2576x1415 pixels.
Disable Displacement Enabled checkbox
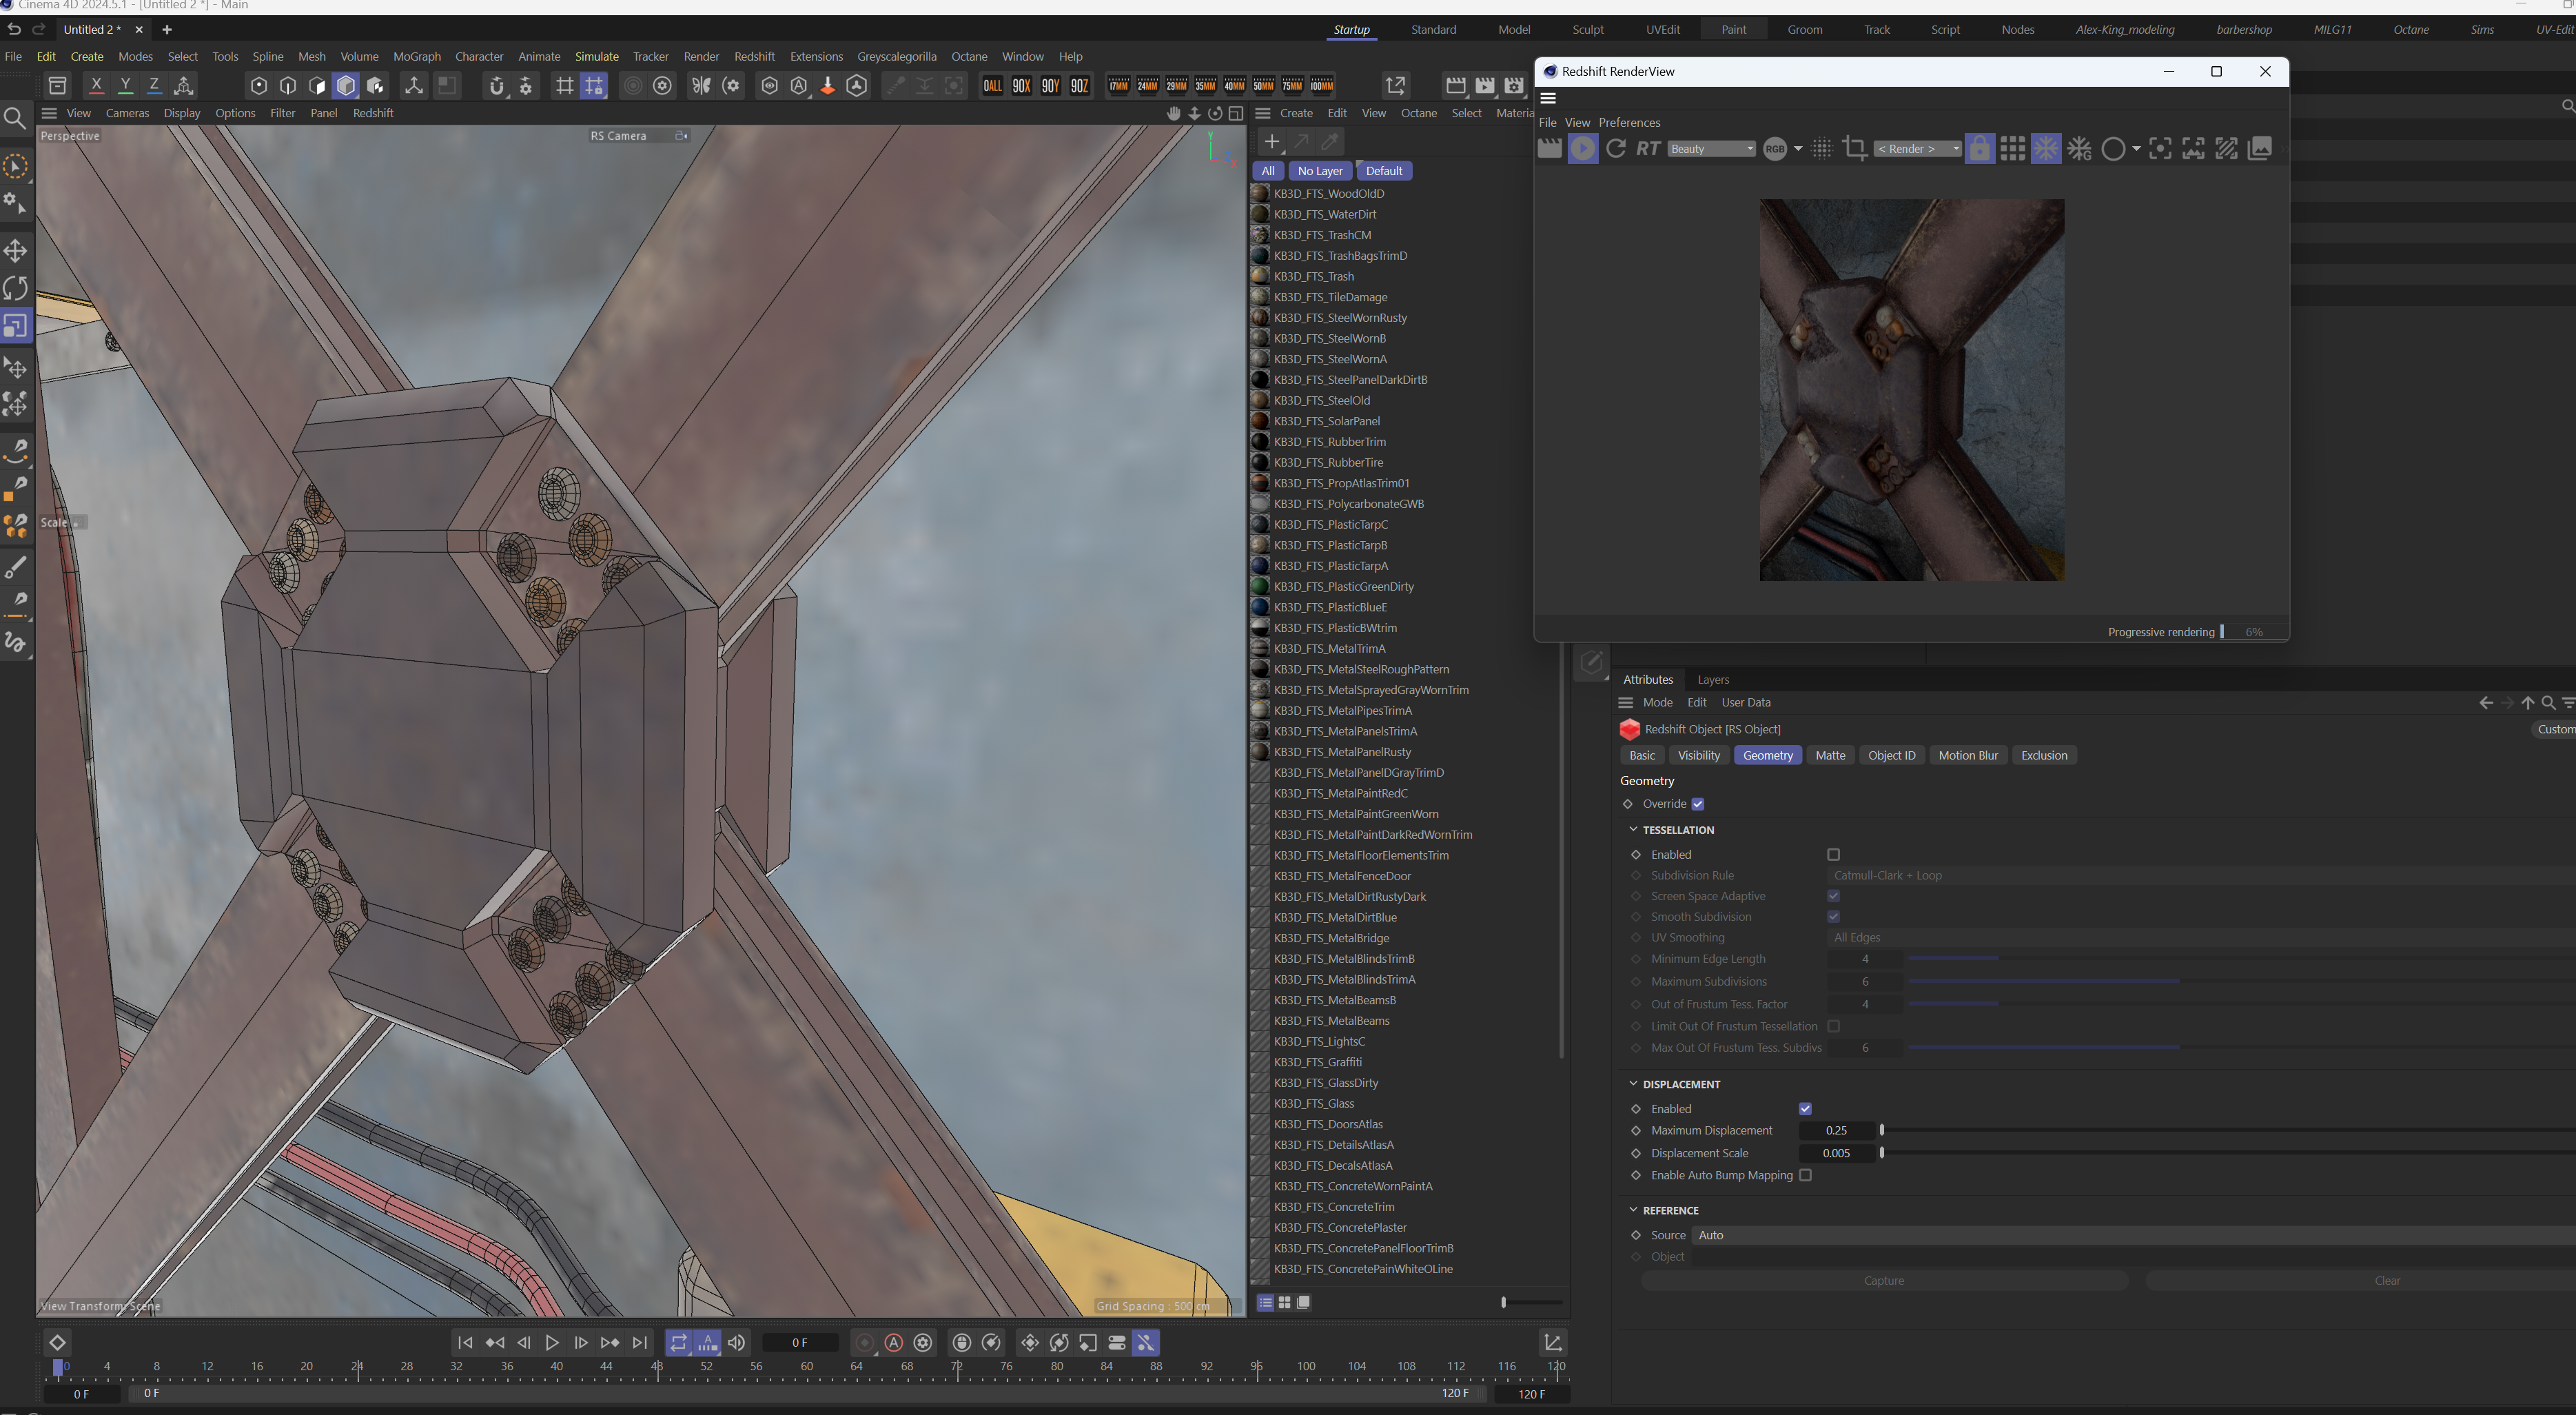click(1805, 1108)
